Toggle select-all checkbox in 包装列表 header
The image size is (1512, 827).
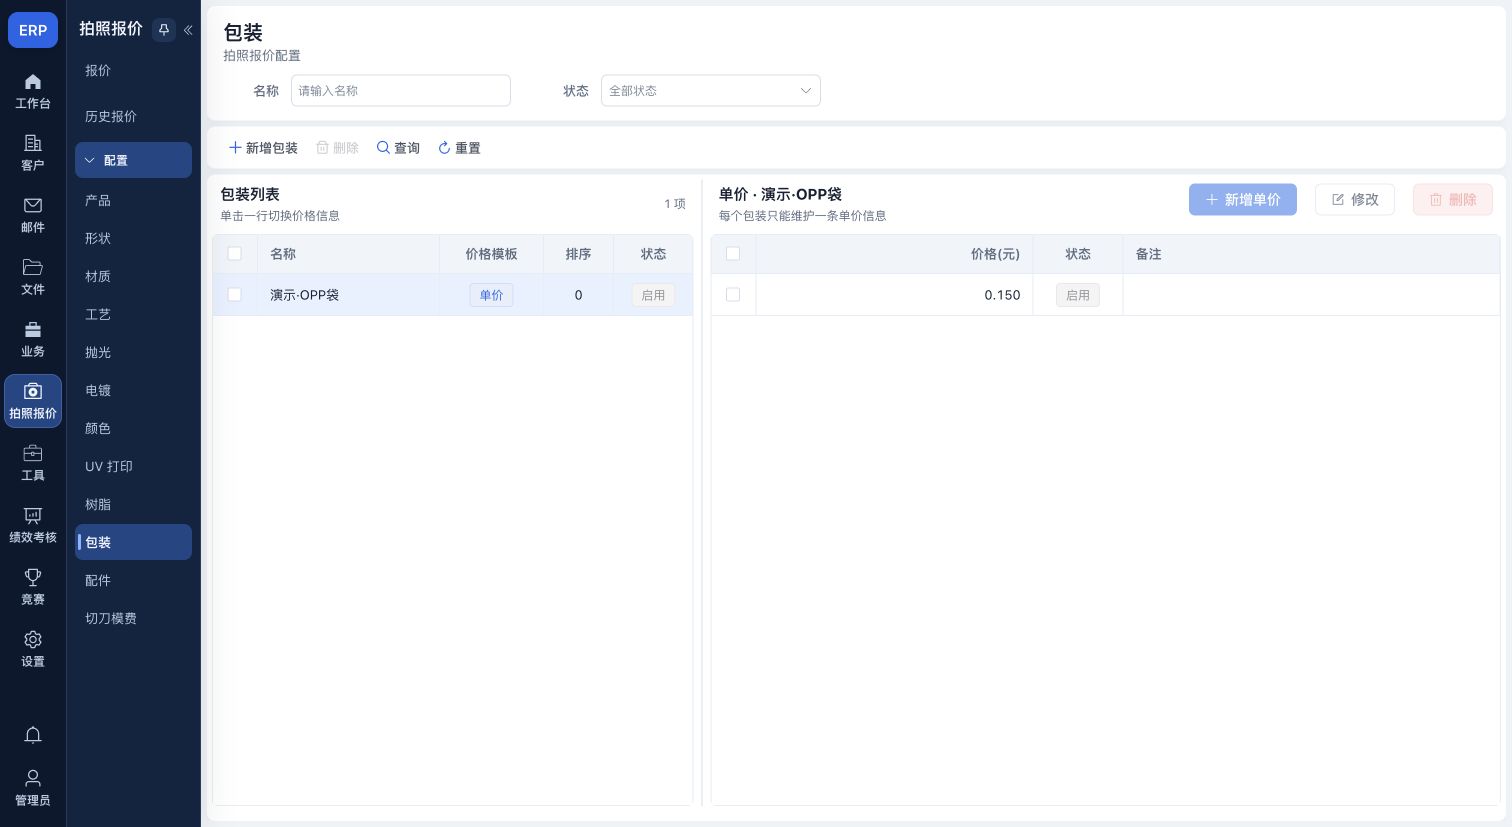235,254
